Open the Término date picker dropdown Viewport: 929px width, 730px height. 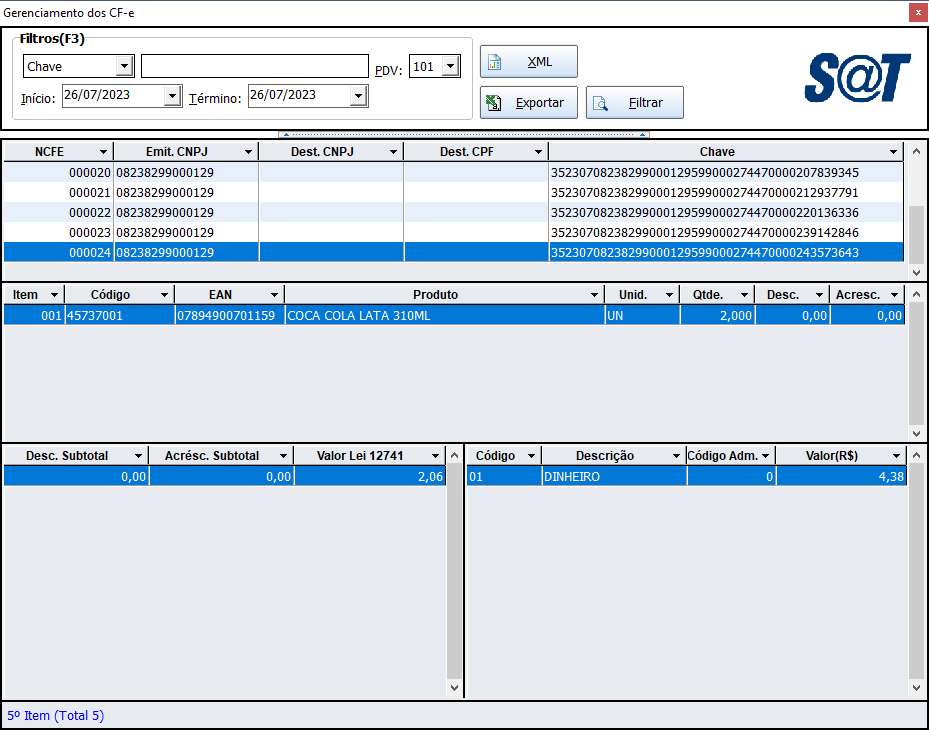[x=358, y=96]
